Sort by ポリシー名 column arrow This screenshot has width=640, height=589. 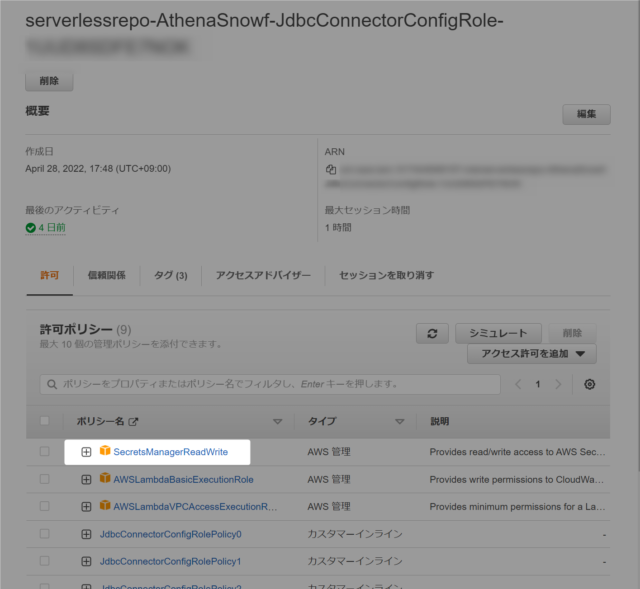point(278,422)
